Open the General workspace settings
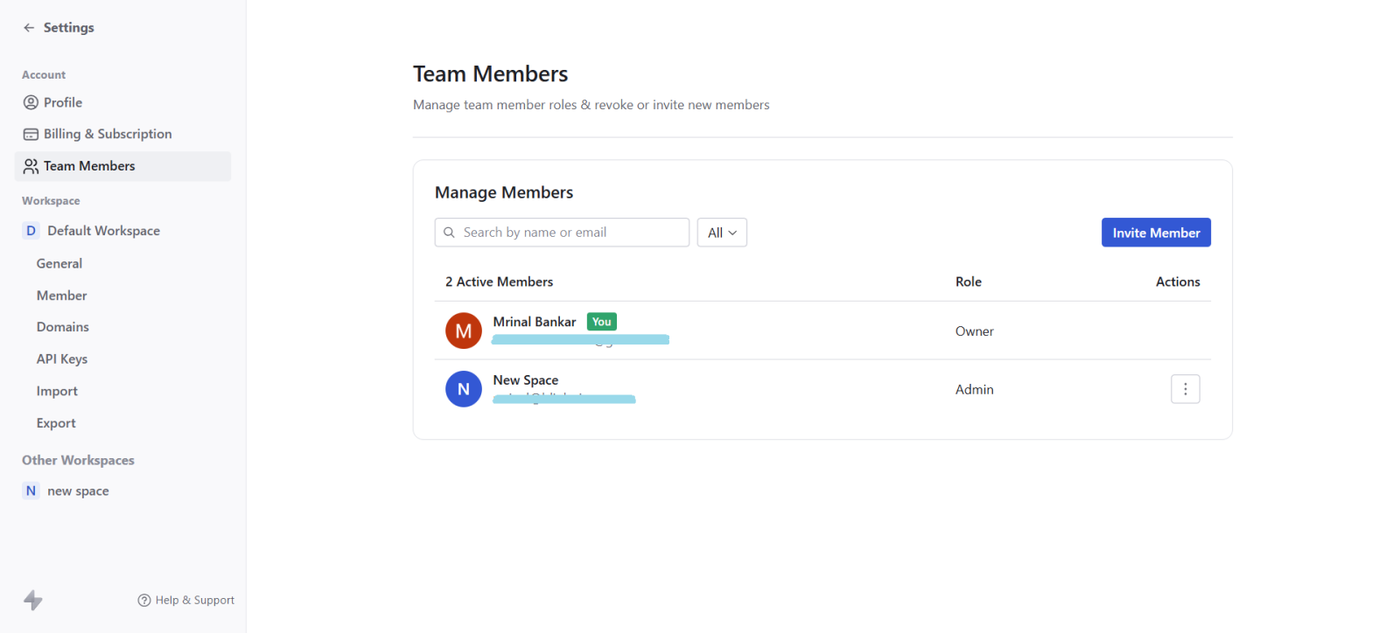 59,264
